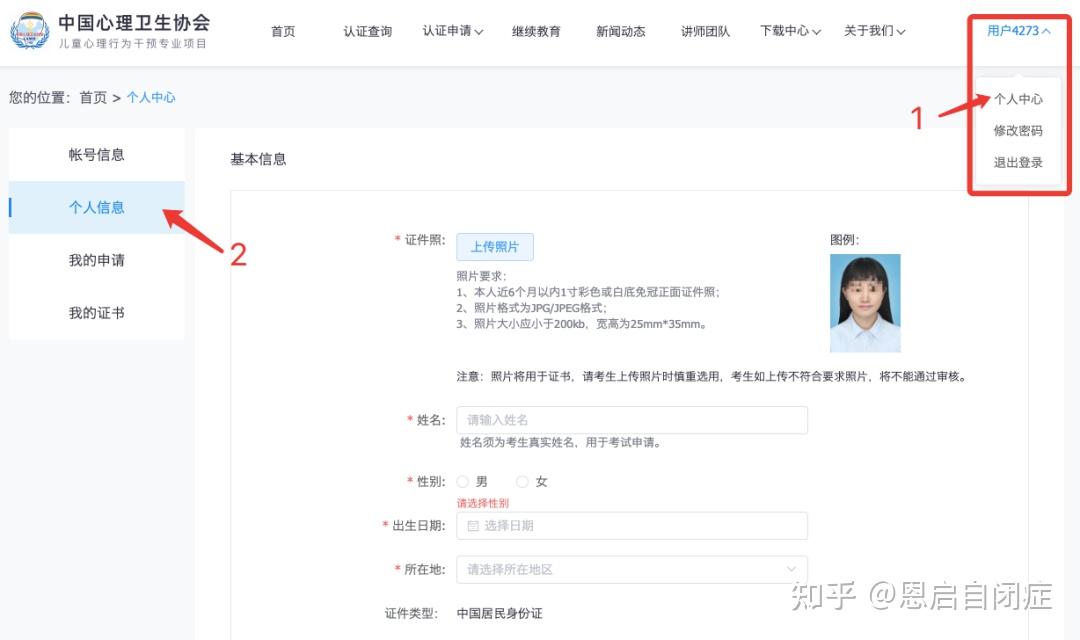Click the 姓名 name input field
This screenshot has height=640, width=1080.
[632, 419]
